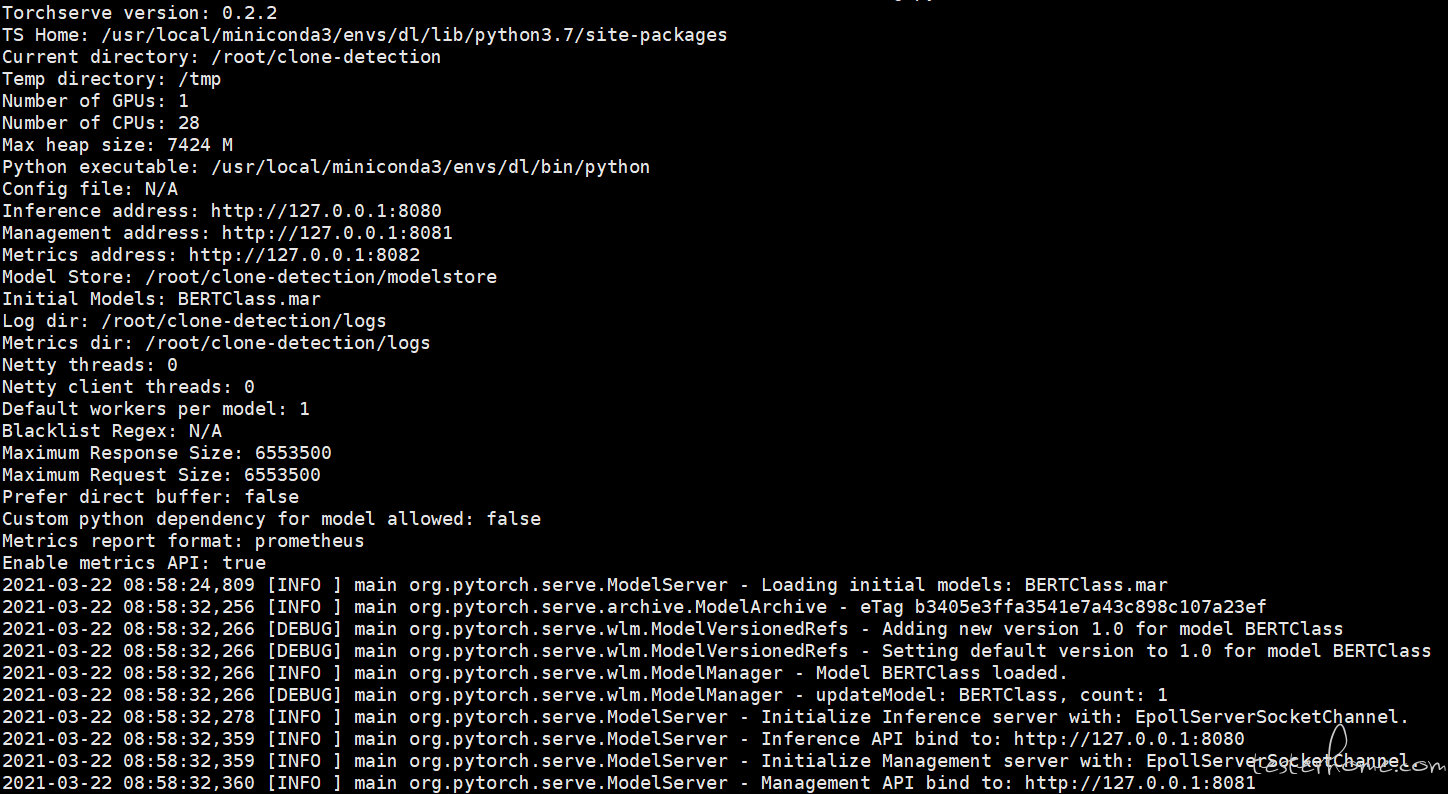The width and height of the screenshot is (1448, 794).
Task: Click the Current directory /root/clone-detection path
Action: pyautogui.click(x=315, y=57)
